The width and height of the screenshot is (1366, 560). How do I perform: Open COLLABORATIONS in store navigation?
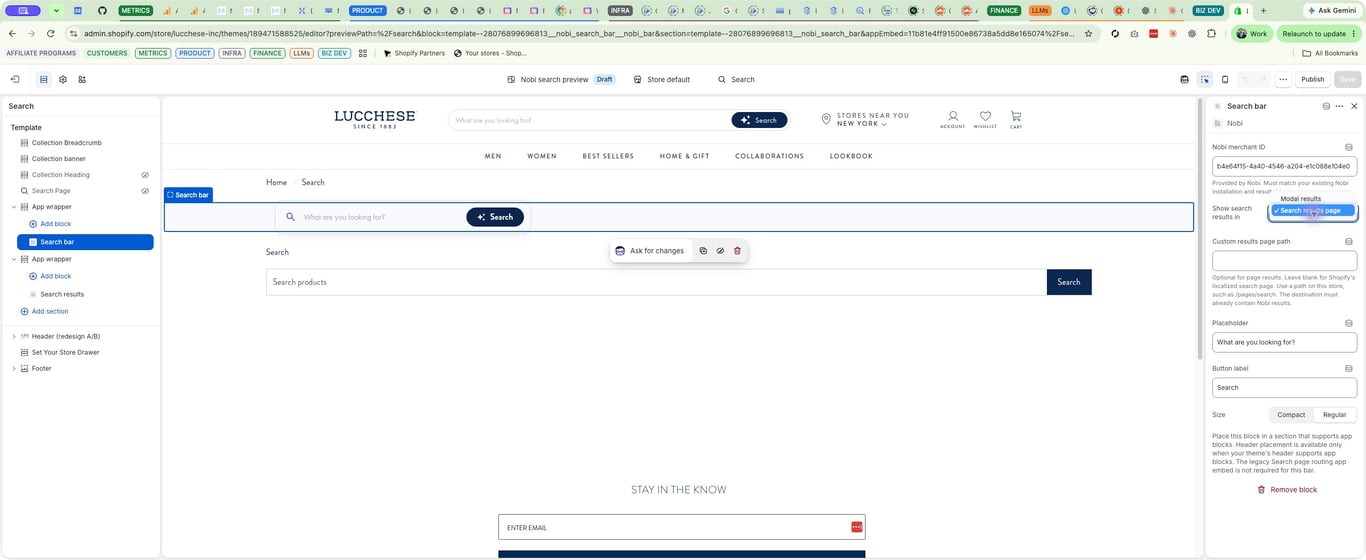coord(769,156)
